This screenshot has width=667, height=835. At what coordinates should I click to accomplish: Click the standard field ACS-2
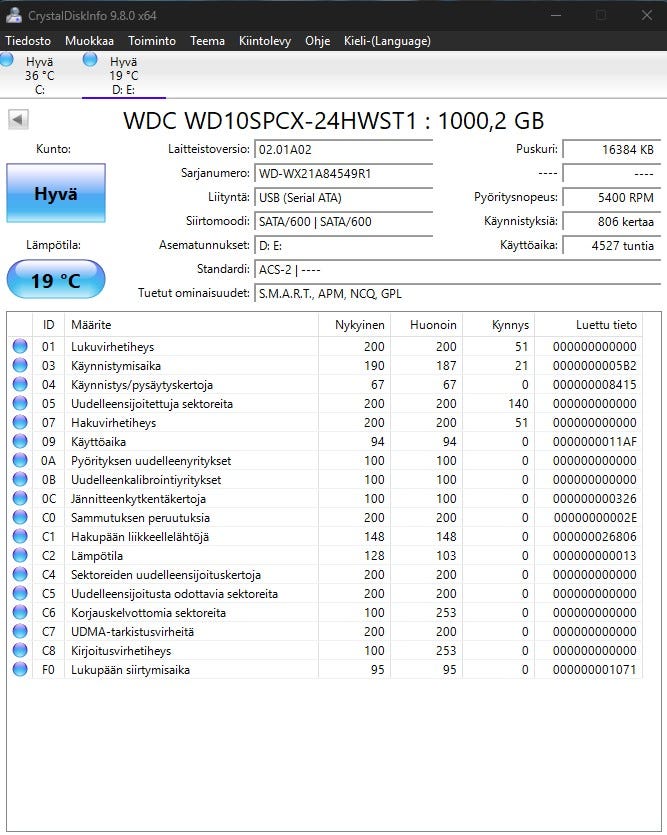pos(458,269)
